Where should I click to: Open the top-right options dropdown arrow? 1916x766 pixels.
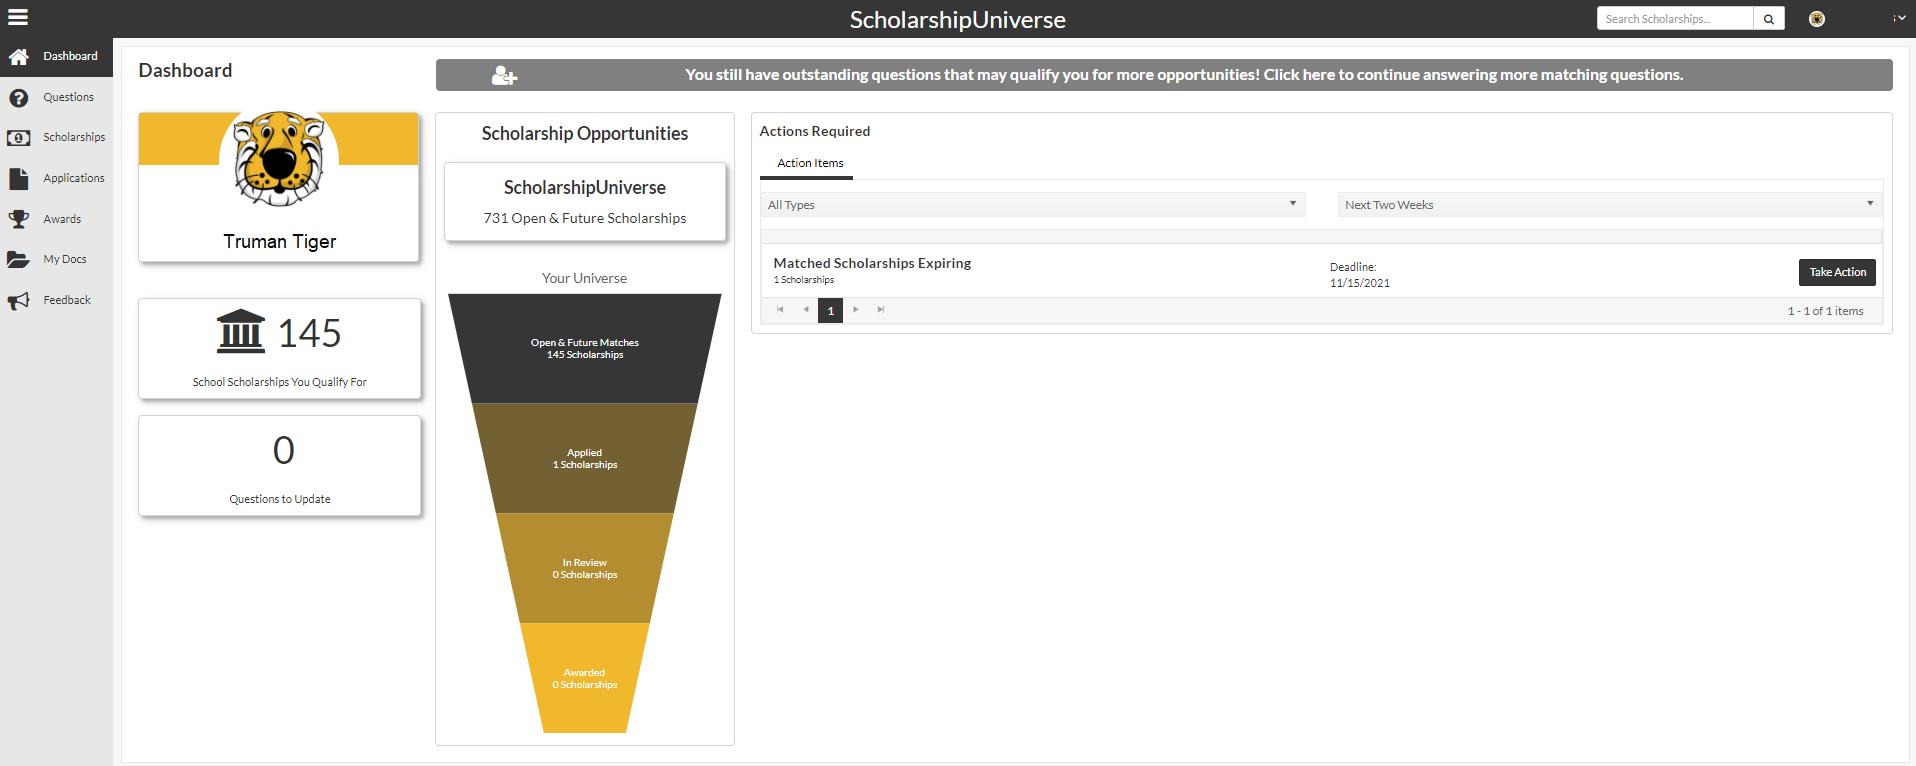tap(1898, 18)
